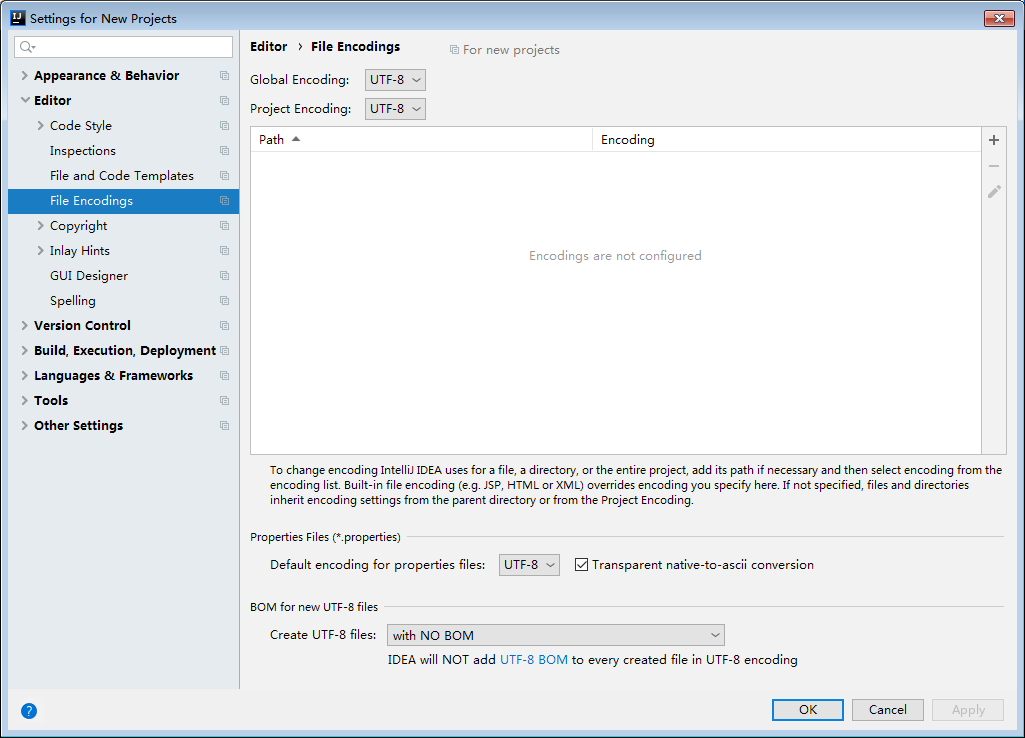The height and width of the screenshot is (738, 1025).
Task: Click project-level icon beside Inlay Hints
Action: tap(224, 251)
